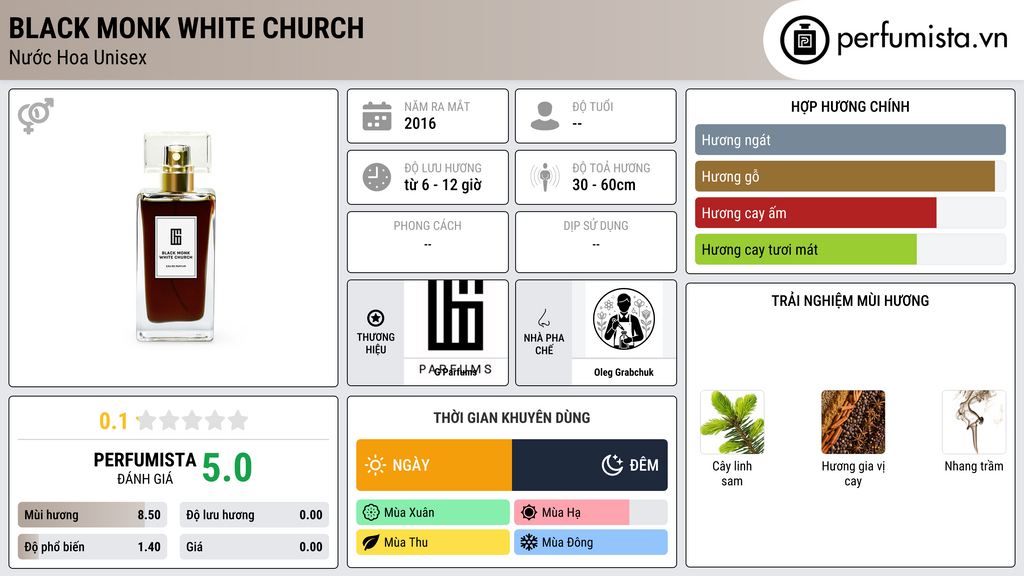Click the Nhang trầm note image

tap(974, 423)
